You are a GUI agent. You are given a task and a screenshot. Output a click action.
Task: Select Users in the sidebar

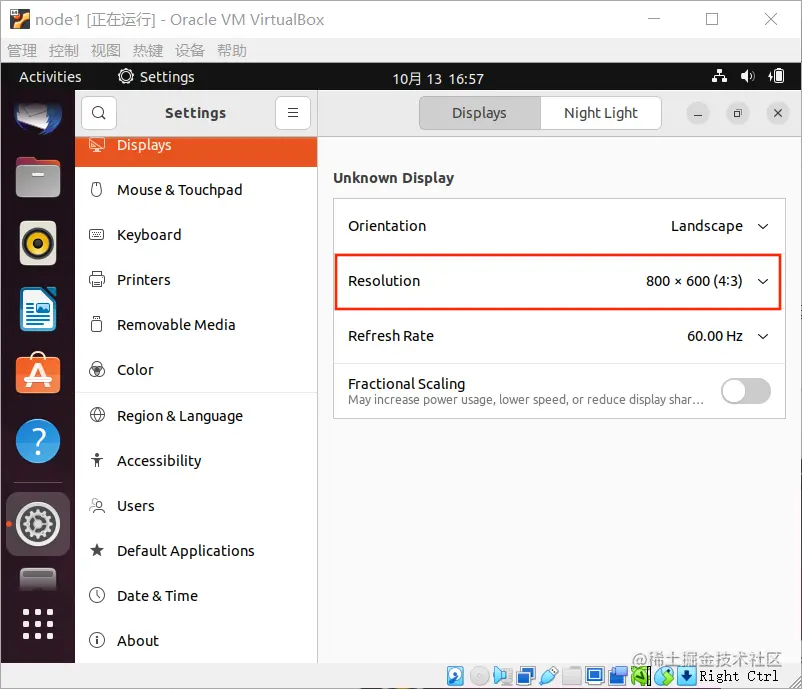tap(196, 506)
